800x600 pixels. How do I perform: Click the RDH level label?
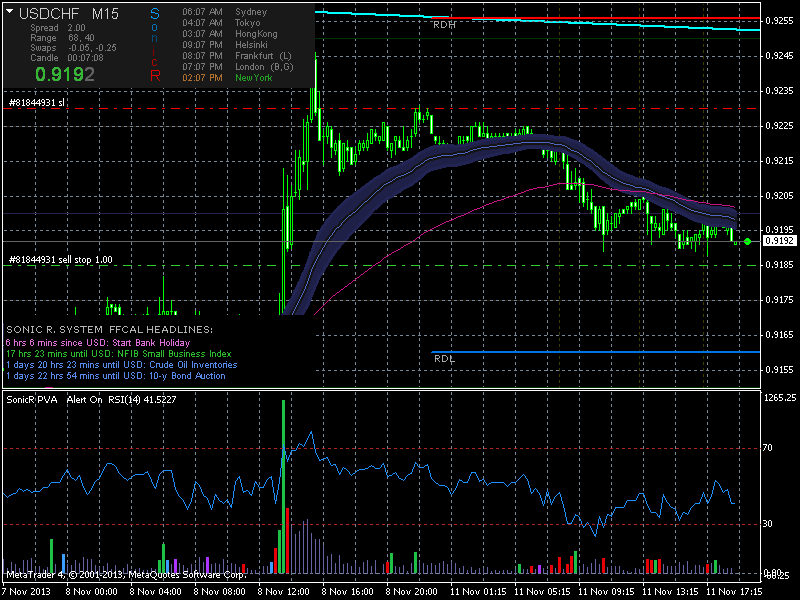(x=443, y=25)
